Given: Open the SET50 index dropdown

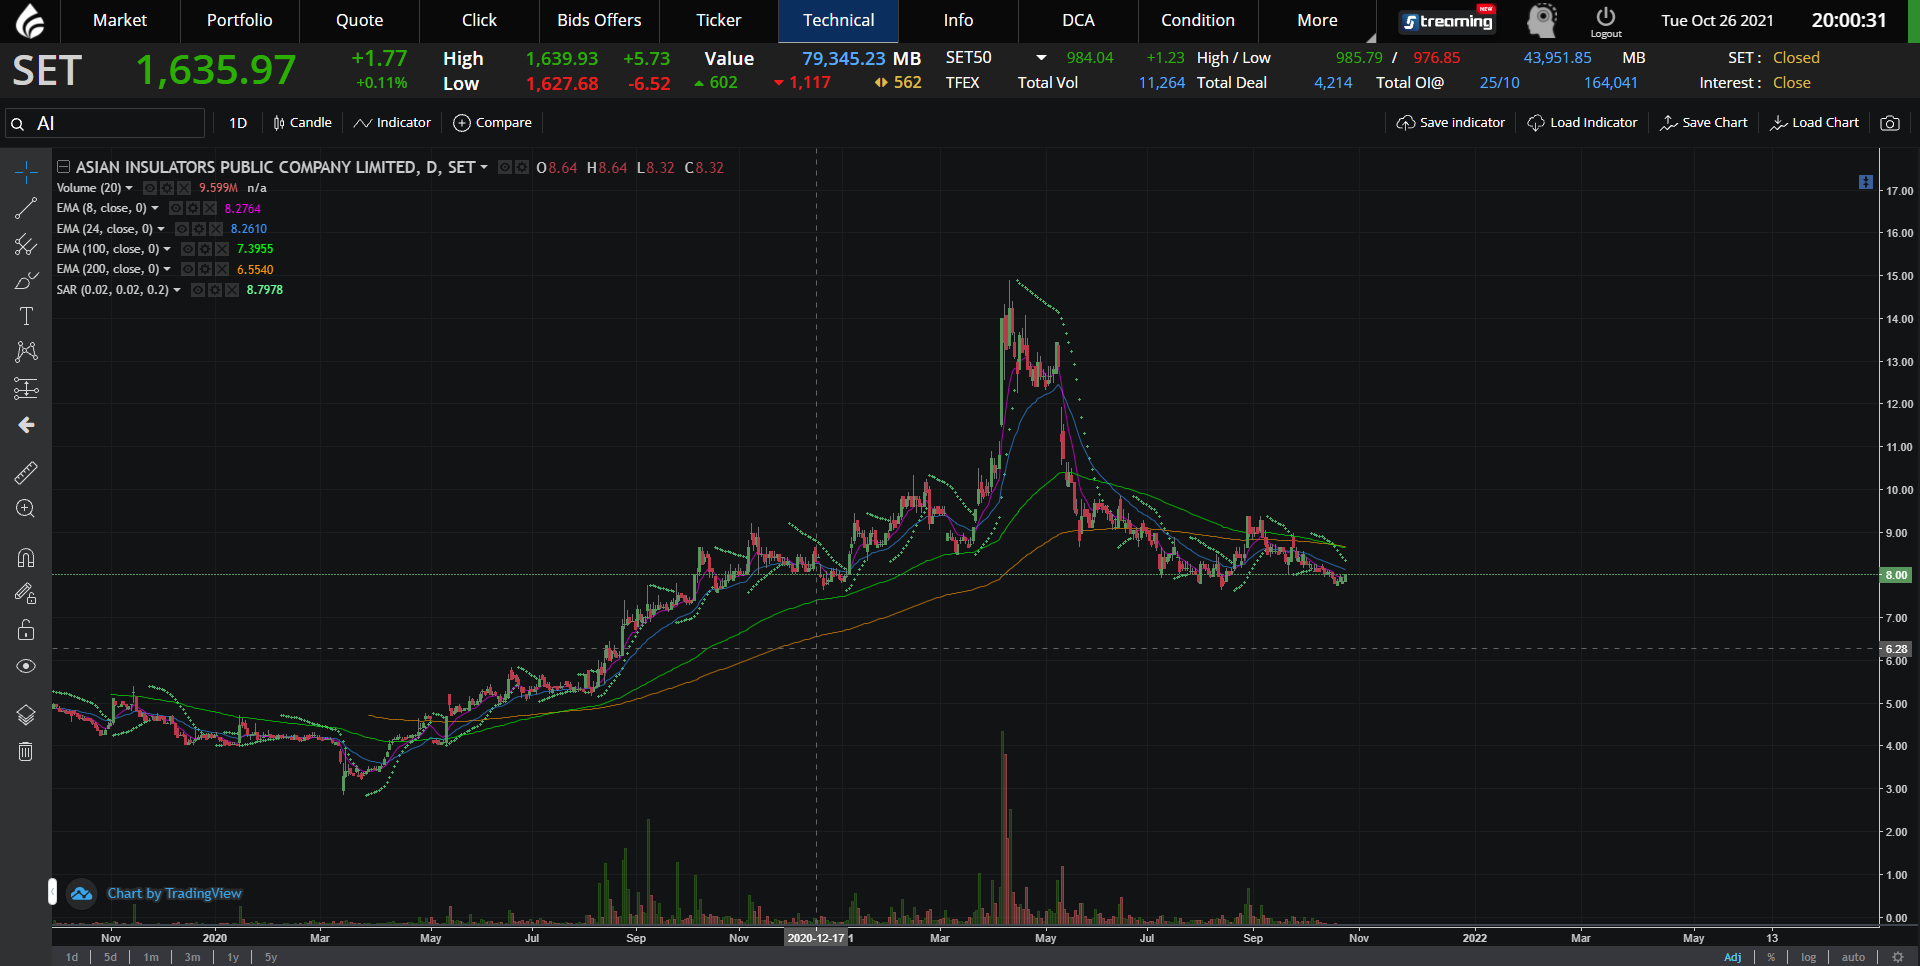Looking at the screenshot, I should [1041, 58].
